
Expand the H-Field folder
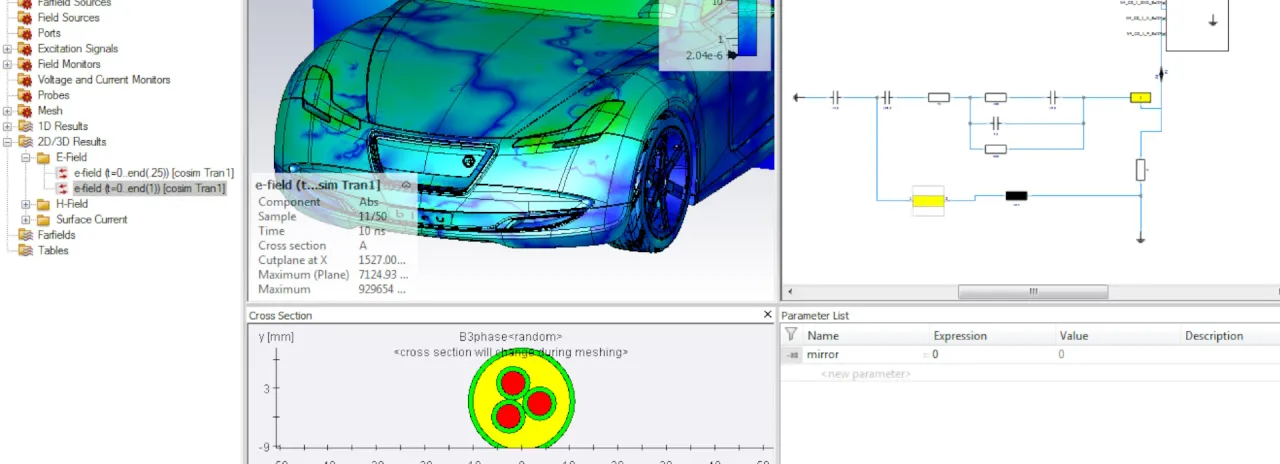(x=26, y=204)
